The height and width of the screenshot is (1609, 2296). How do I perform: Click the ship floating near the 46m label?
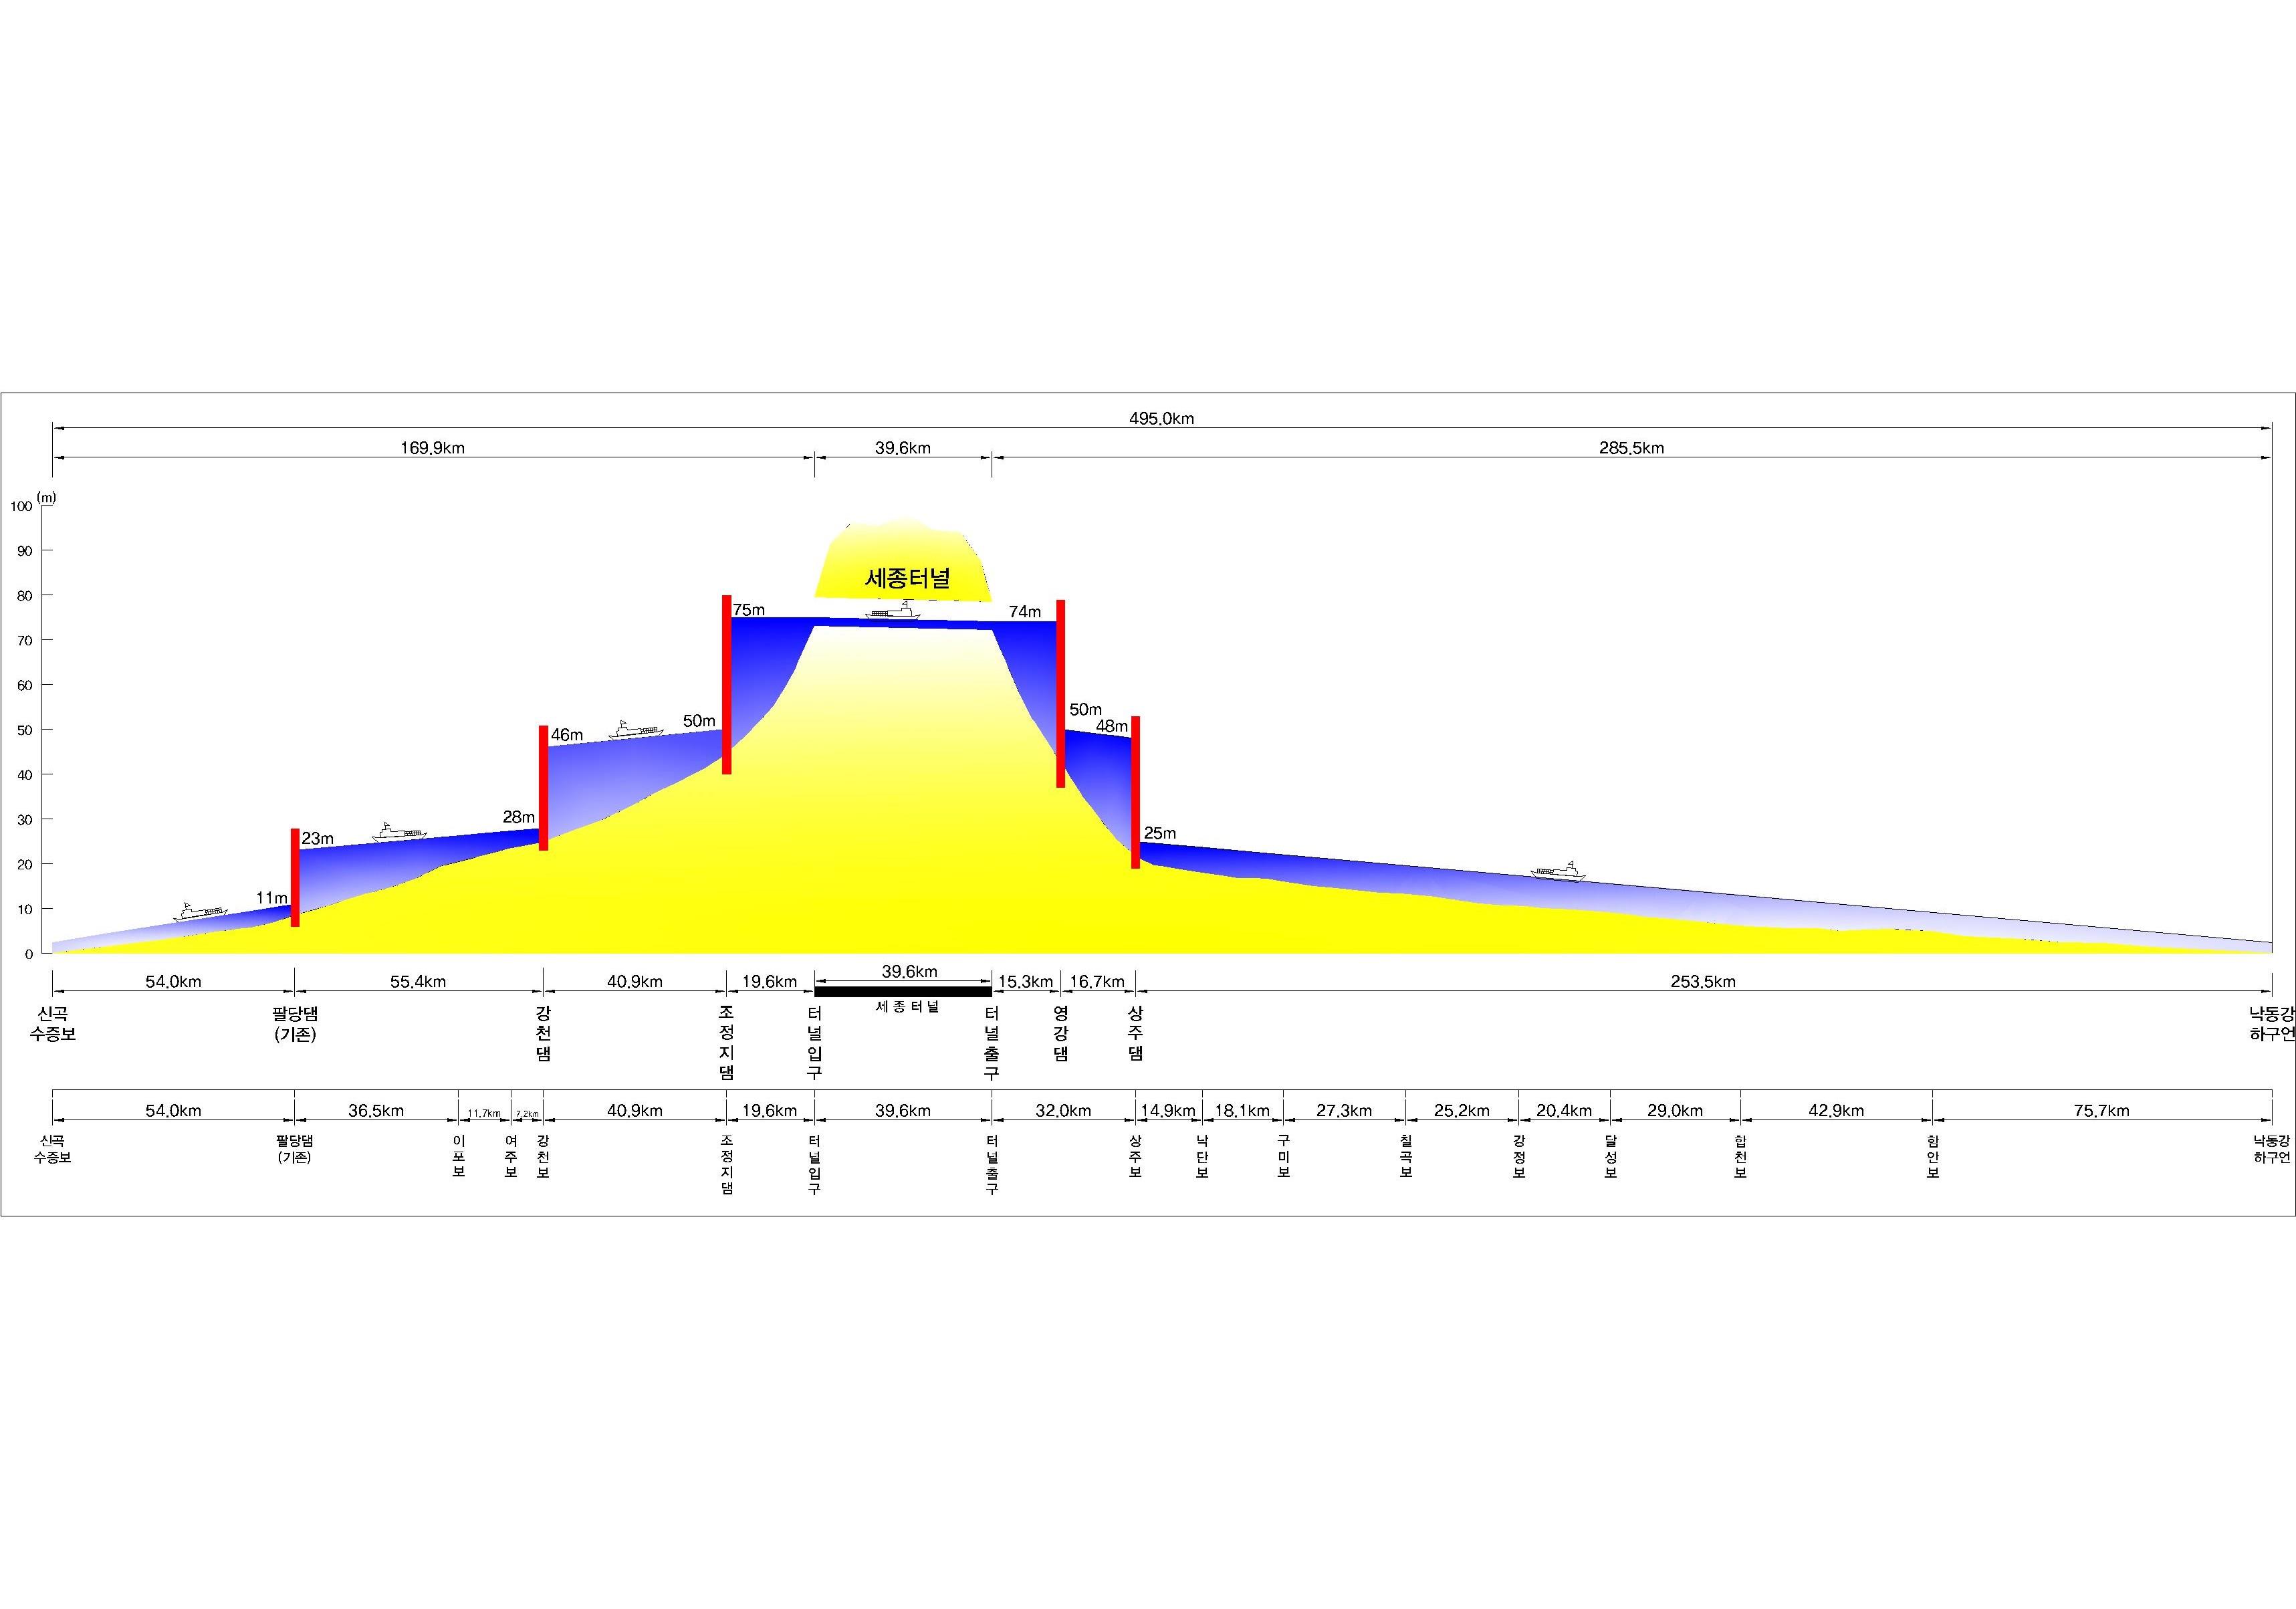point(636,729)
